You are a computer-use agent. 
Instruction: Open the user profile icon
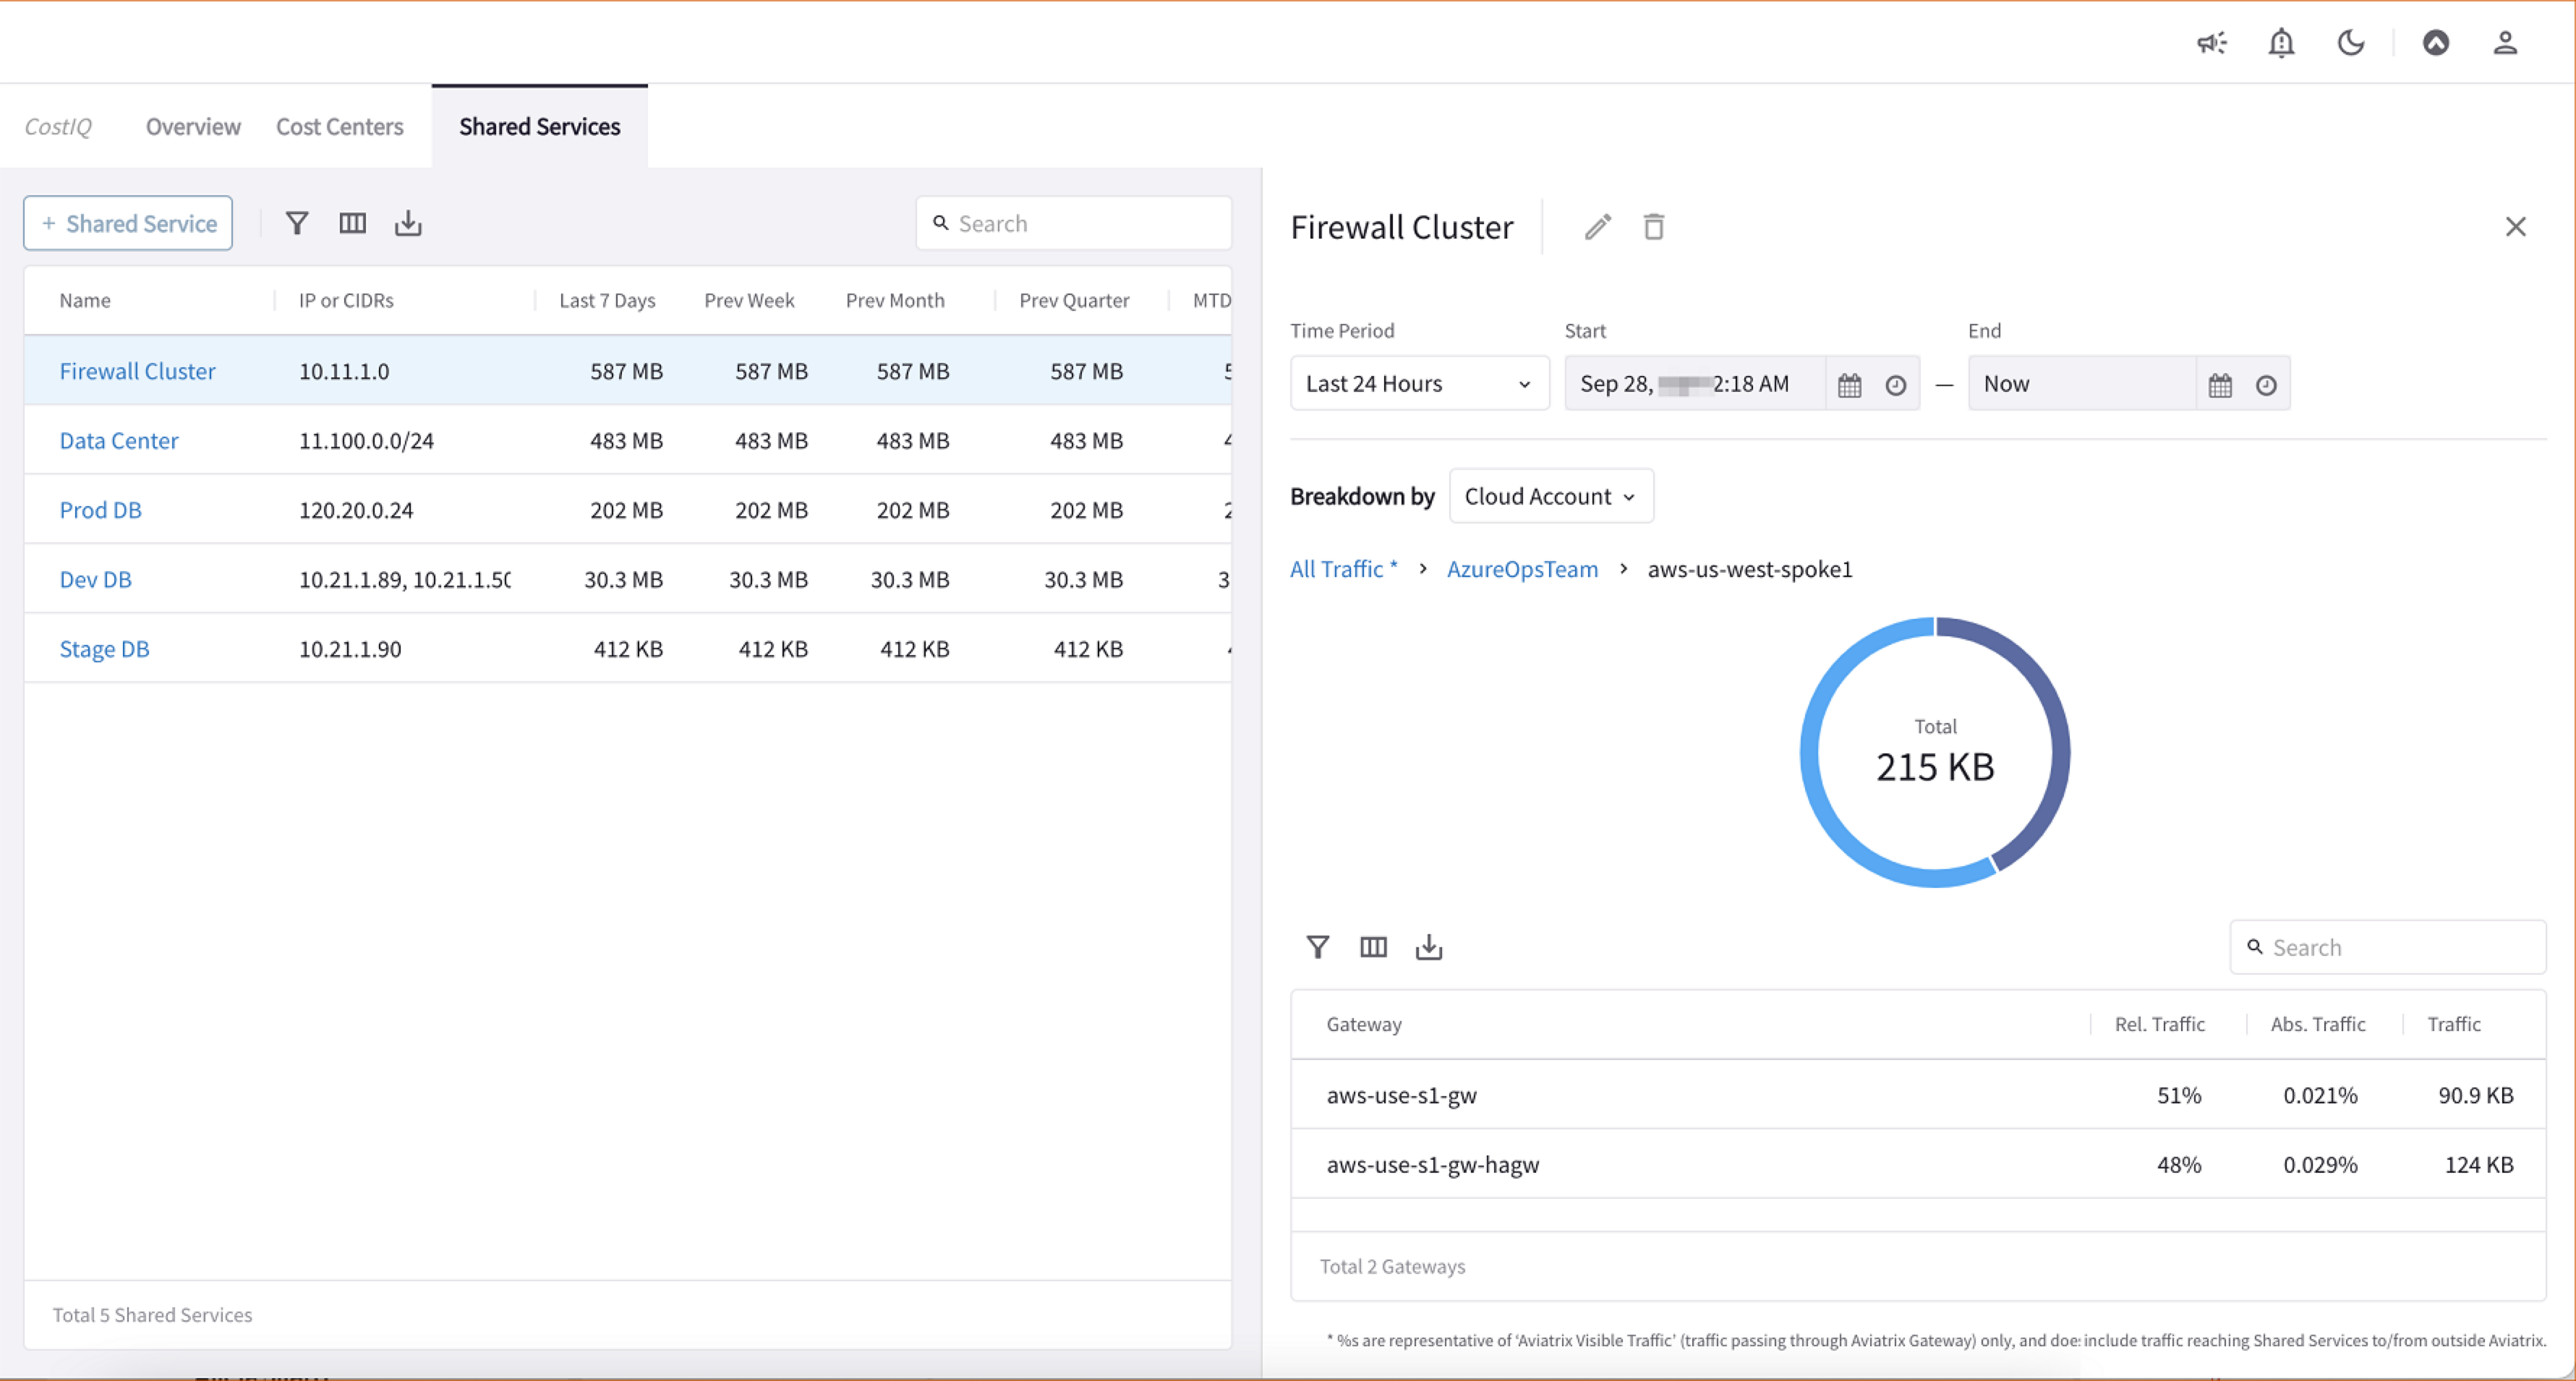coord(2504,42)
